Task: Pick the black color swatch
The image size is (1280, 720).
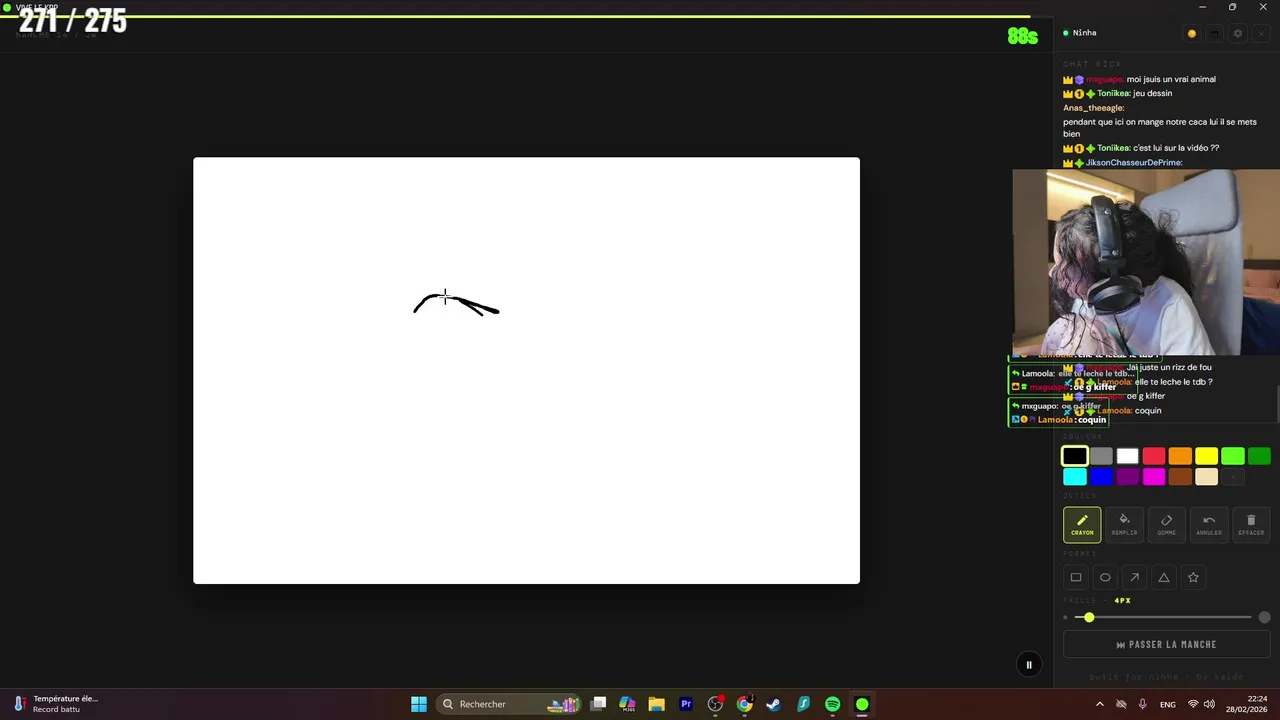Action: point(1075,456)
